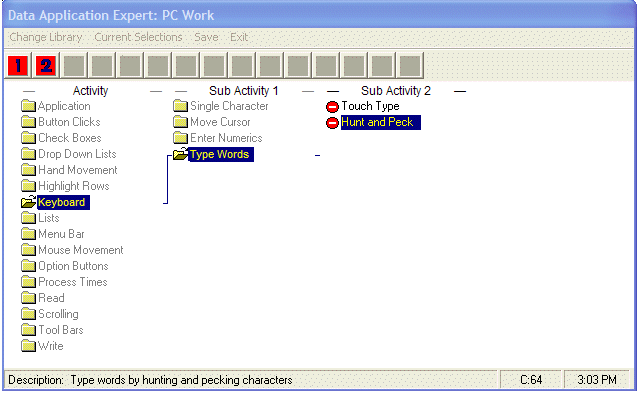Select the Touch Type item
Viewport: 637px width, 393px height.
click(x=370, y=106)
